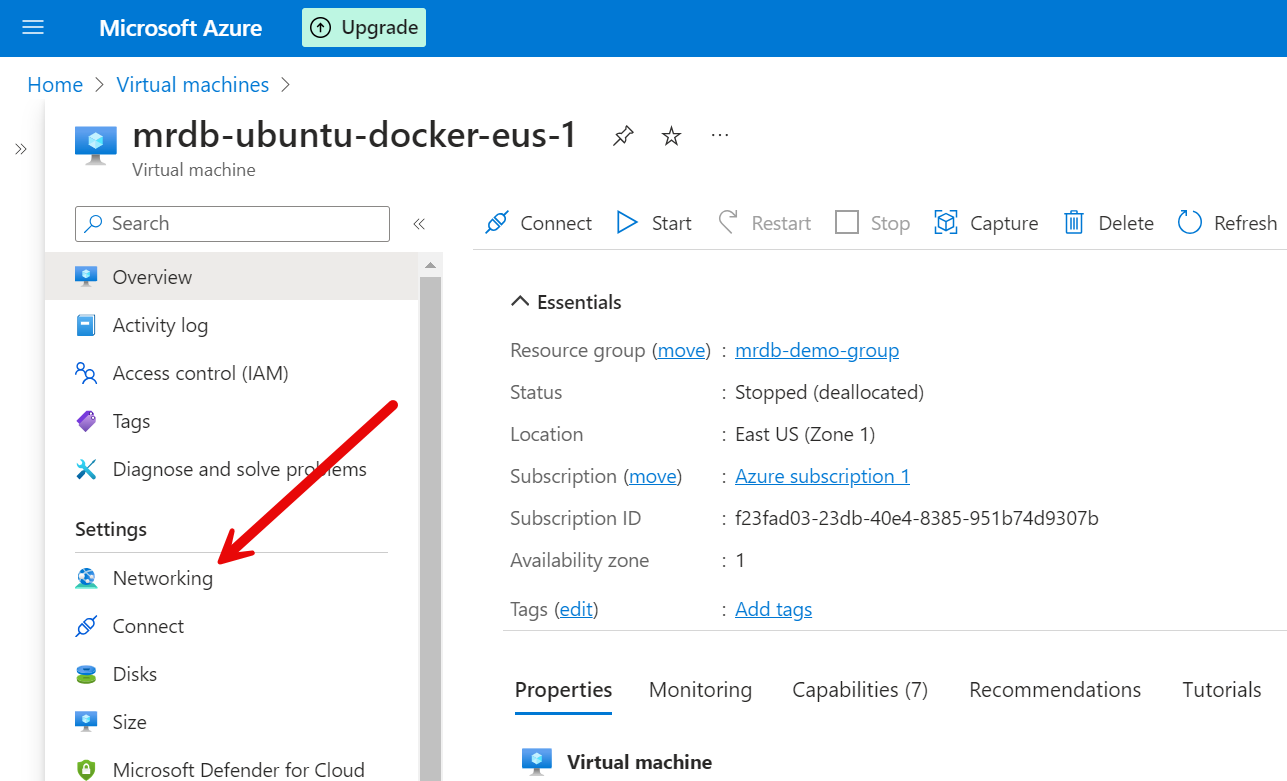Pin the virtual machine to dashboard
1287x781 pixels.
[x=623, y=136]
